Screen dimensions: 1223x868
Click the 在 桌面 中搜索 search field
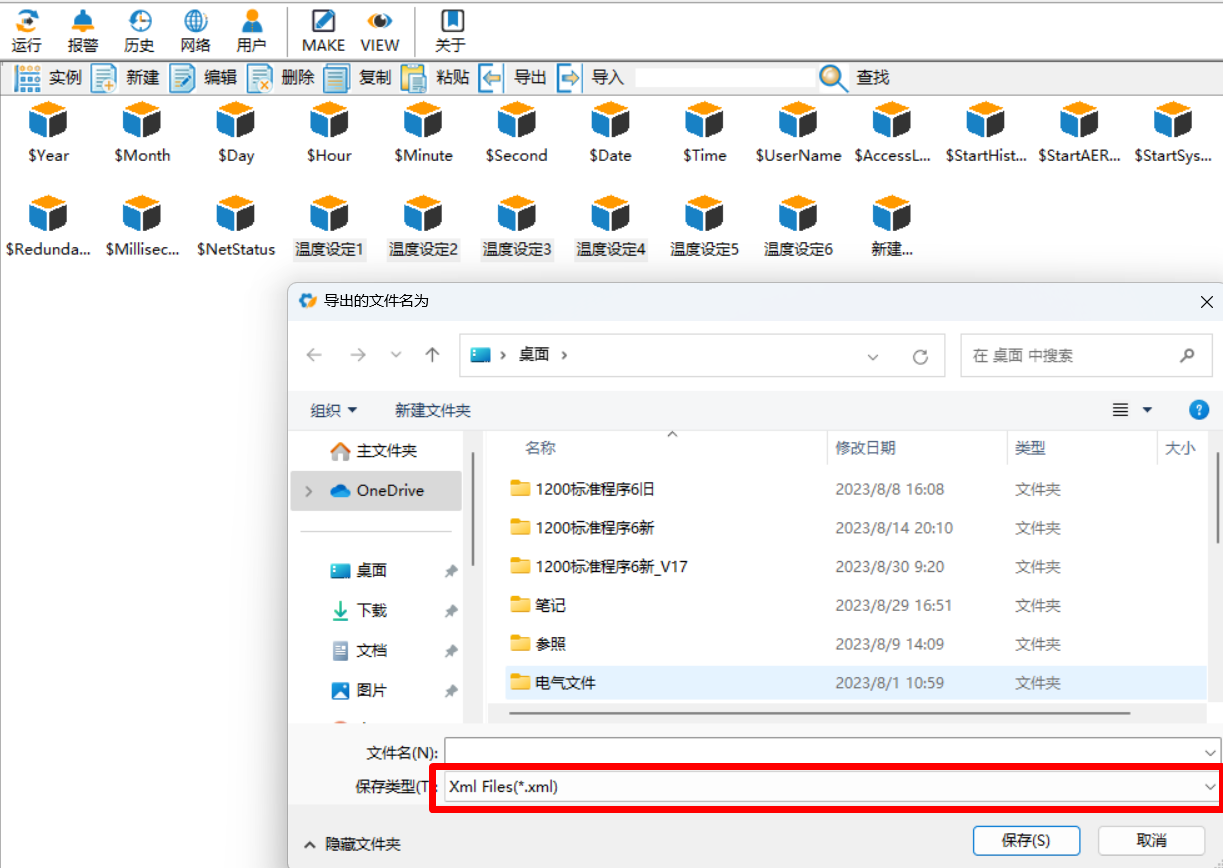click(x=1070, y=356)
